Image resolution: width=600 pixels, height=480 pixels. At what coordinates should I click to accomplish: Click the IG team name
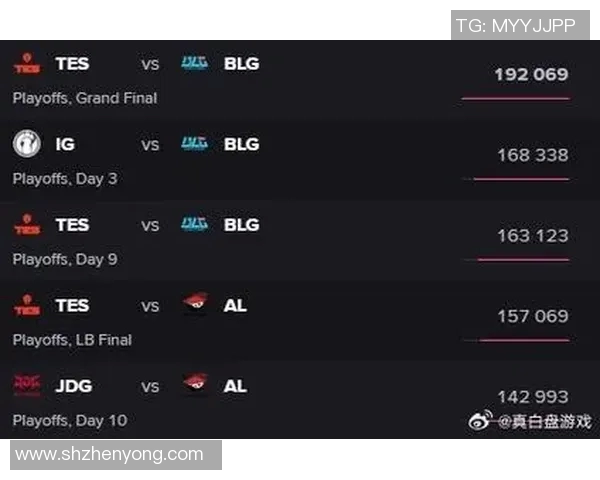pyautogui.click(x=65, y=144)
